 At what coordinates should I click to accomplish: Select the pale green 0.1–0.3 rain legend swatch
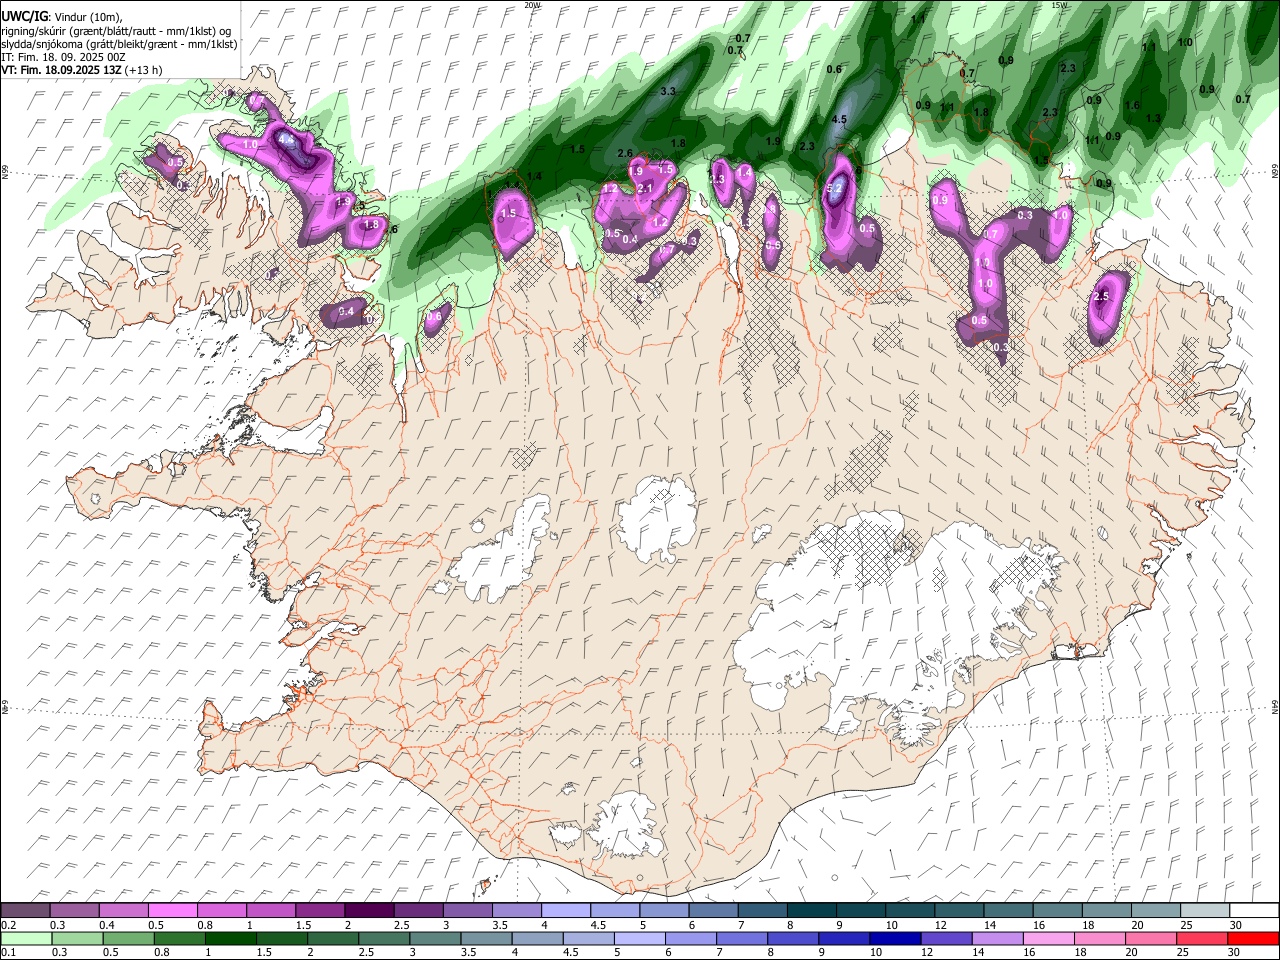tap(25, 938)
